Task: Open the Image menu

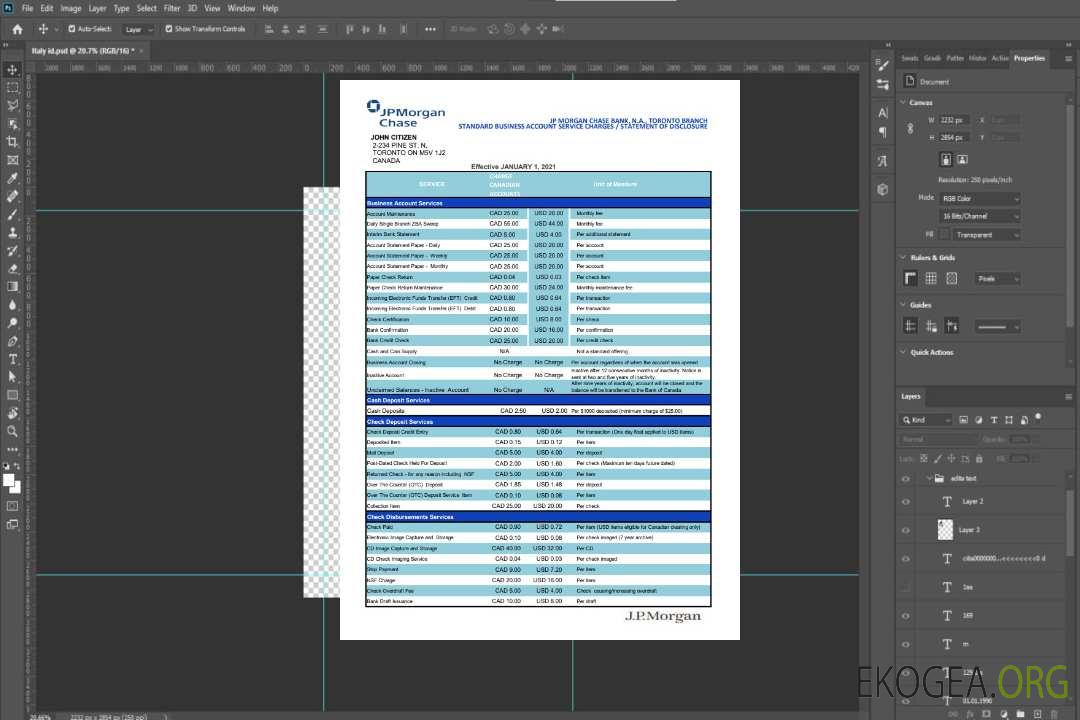Action: (x=71, y=8)
